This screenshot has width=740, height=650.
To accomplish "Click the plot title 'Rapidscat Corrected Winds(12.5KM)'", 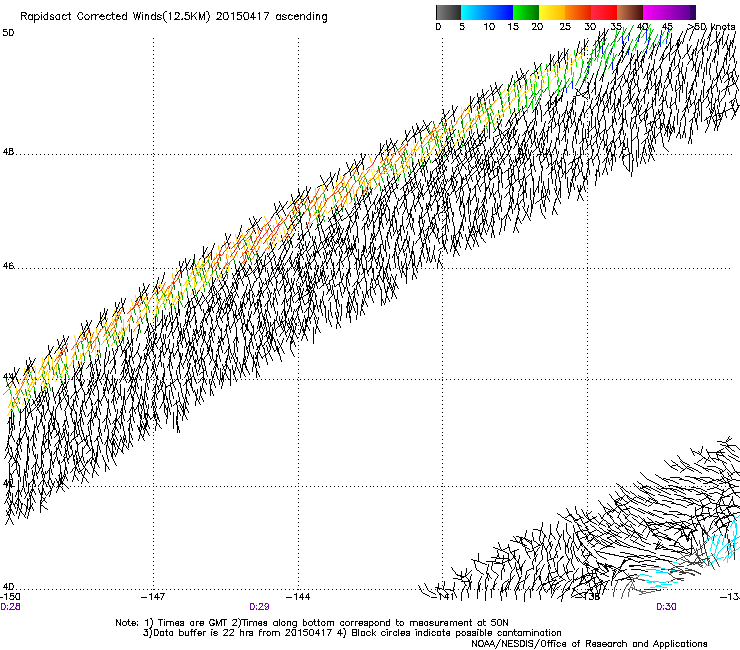I will [x=115, y=17].
